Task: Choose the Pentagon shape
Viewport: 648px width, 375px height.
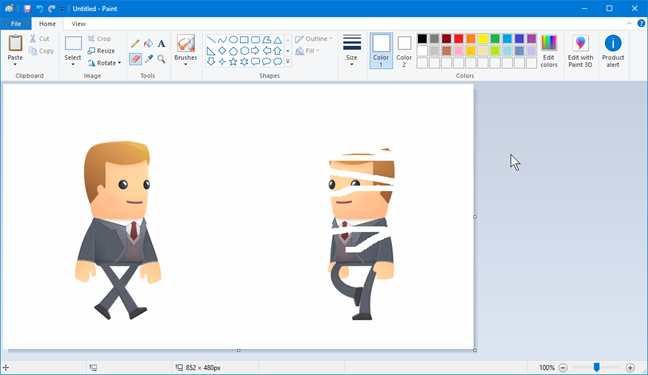Action: click(233, 51)
